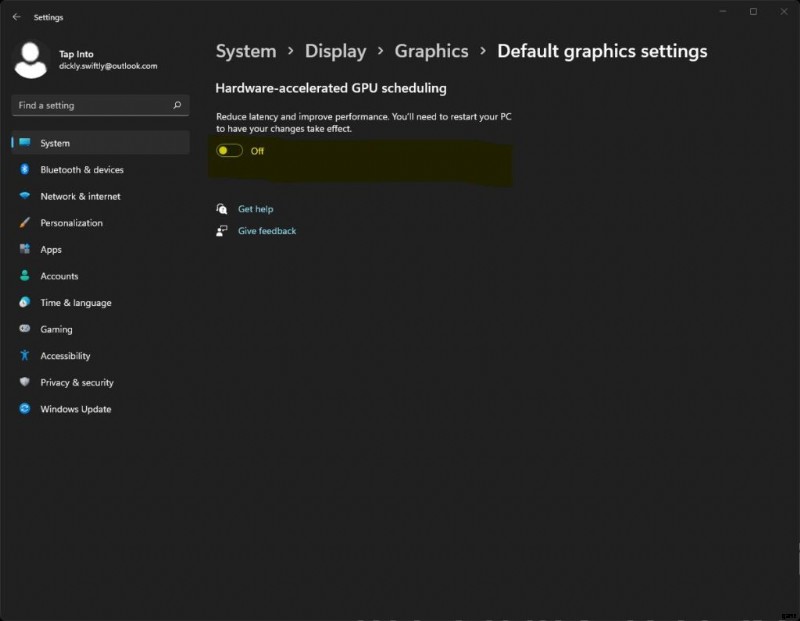The width and height of the screenshot is (800, 621).
Task: Click the back arrow in Settings title bar
Action: pyautogui.click(x=16, y=17)
